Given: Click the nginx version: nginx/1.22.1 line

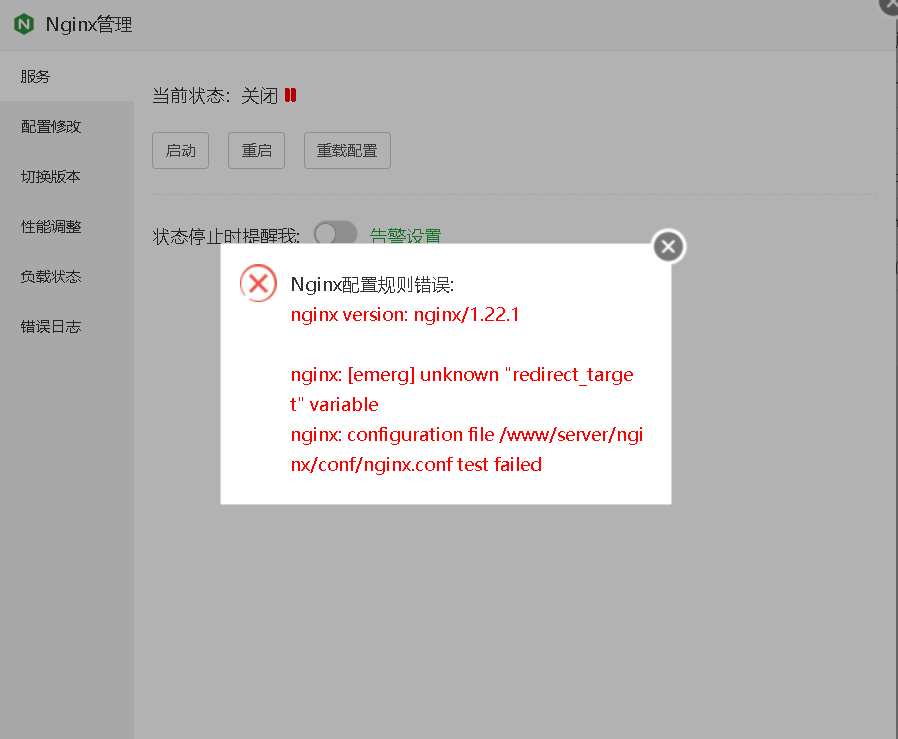Looking at the screenshot, I should pyautogui.click(x=405, y=315).
